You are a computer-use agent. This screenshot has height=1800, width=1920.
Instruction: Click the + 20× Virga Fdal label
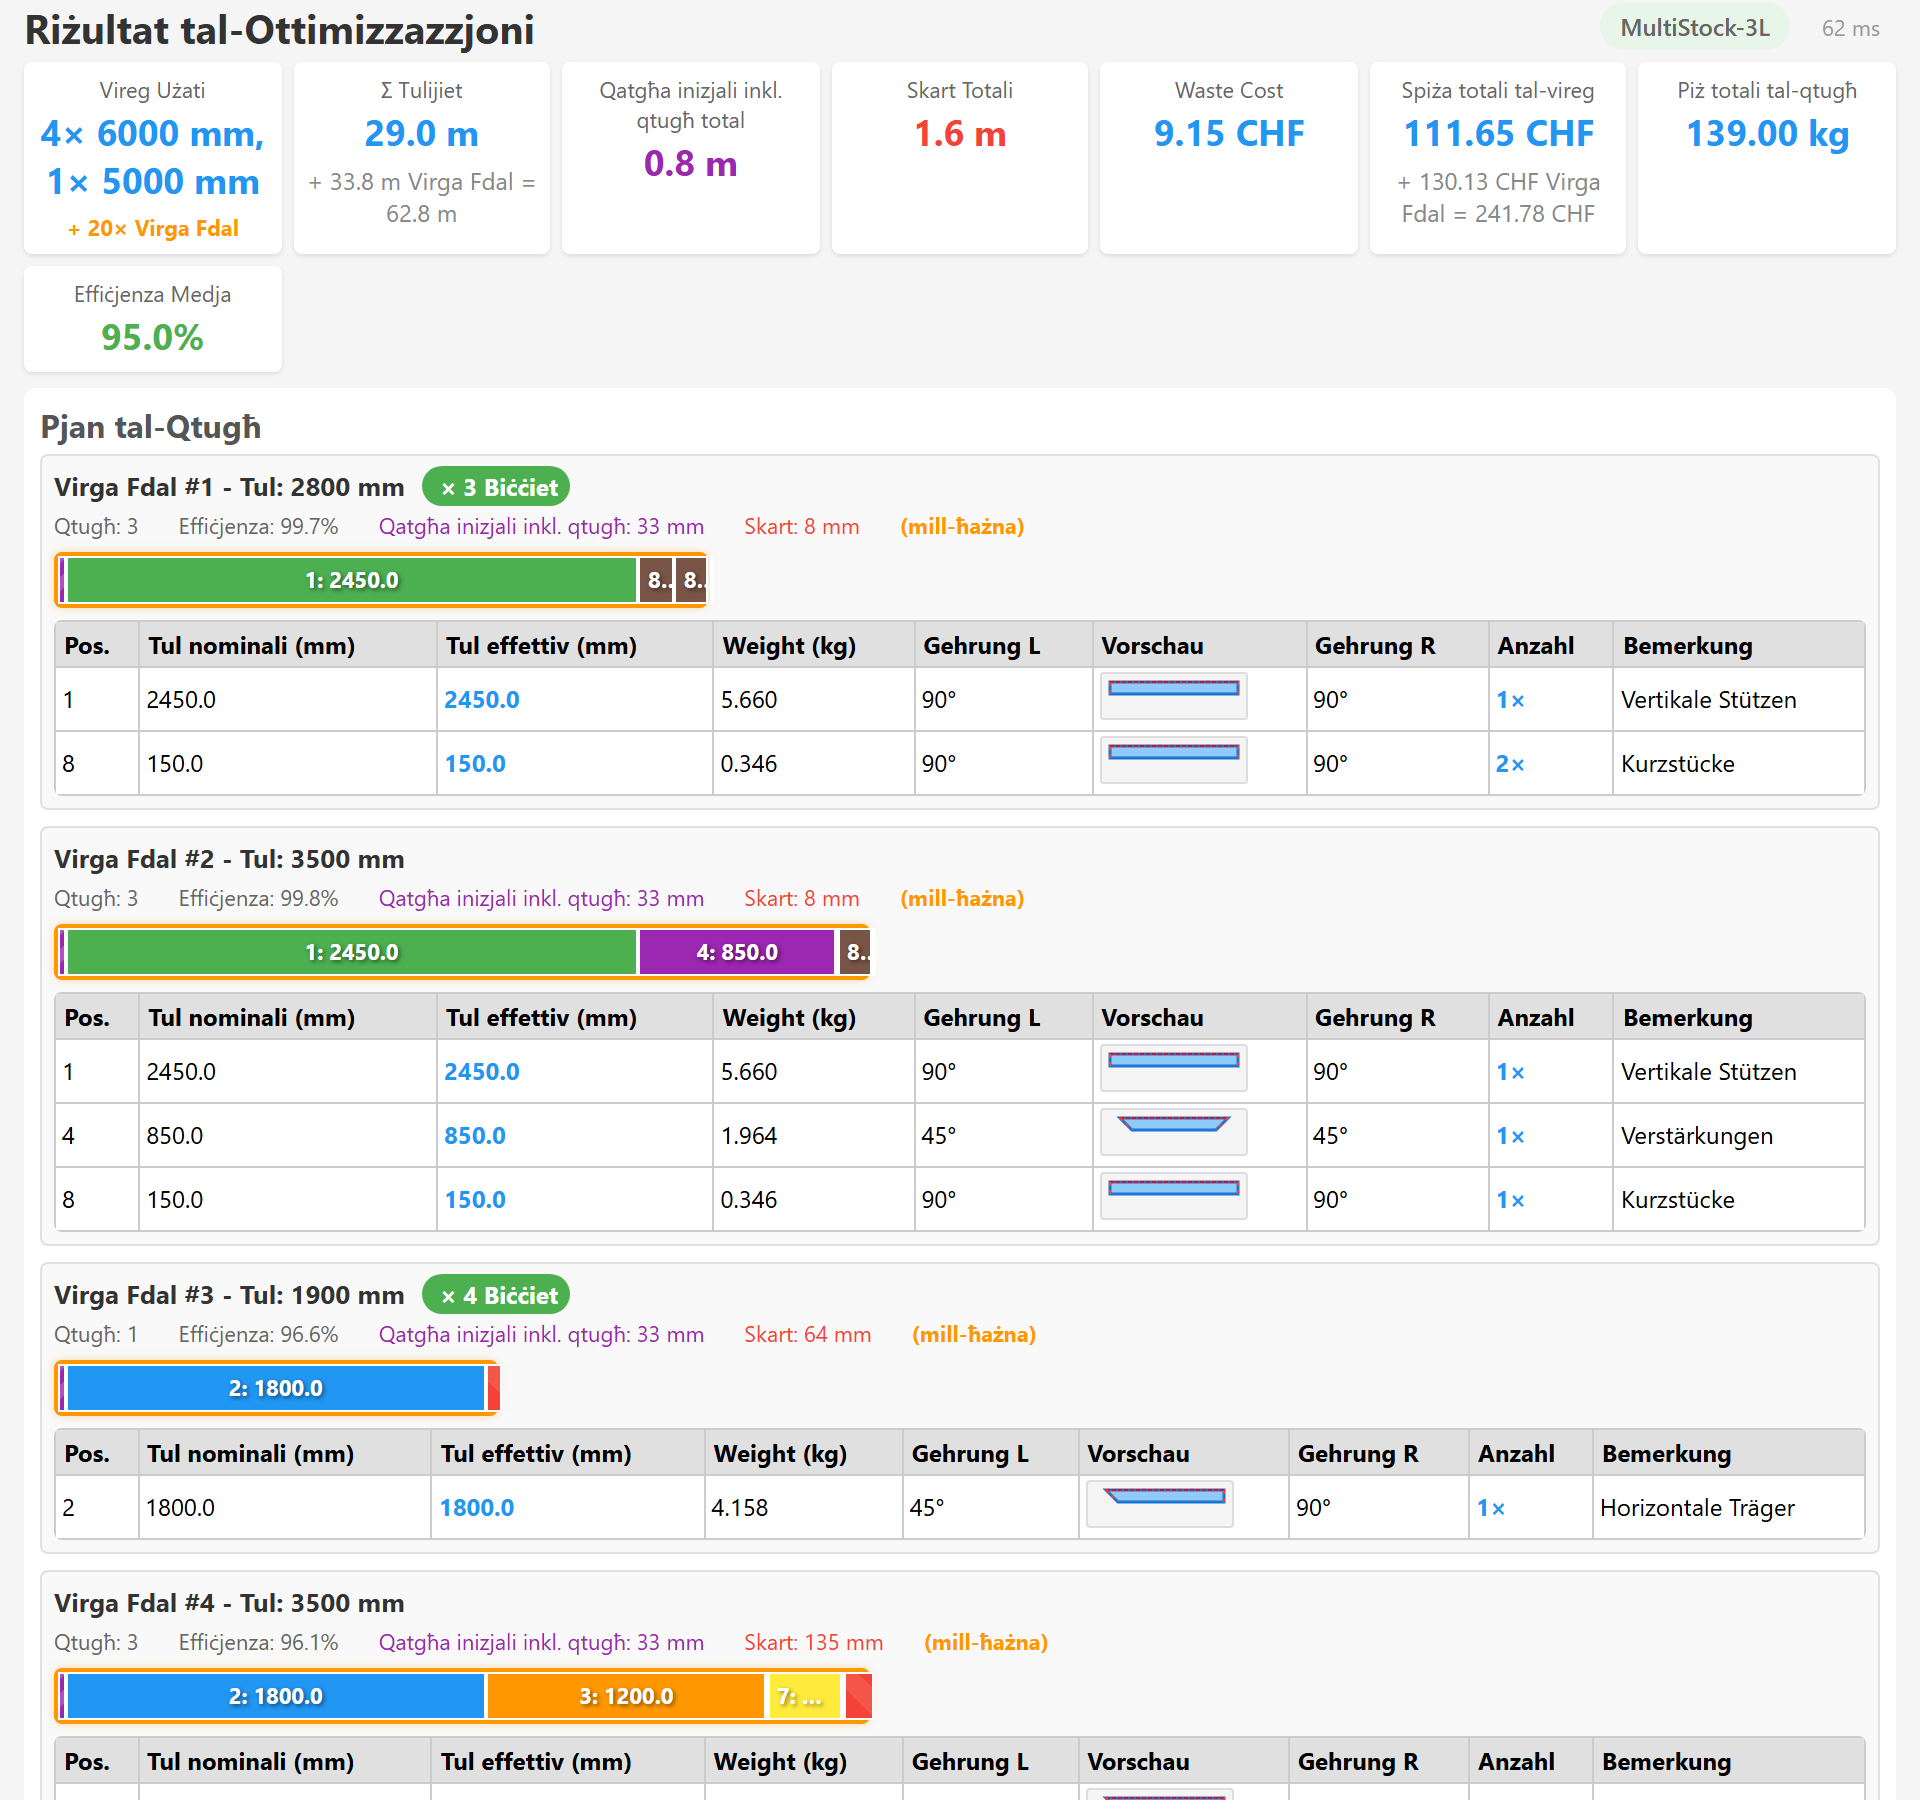click(x=153, y=228)
